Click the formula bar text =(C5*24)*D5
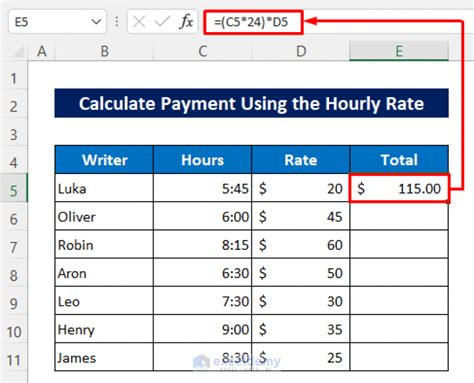Viewport: 474px width, 383px height. point(251,22)
